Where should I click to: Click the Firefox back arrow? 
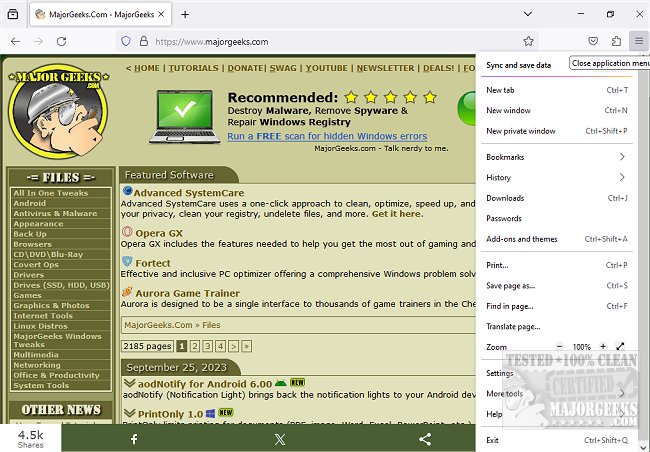(15, 41)
